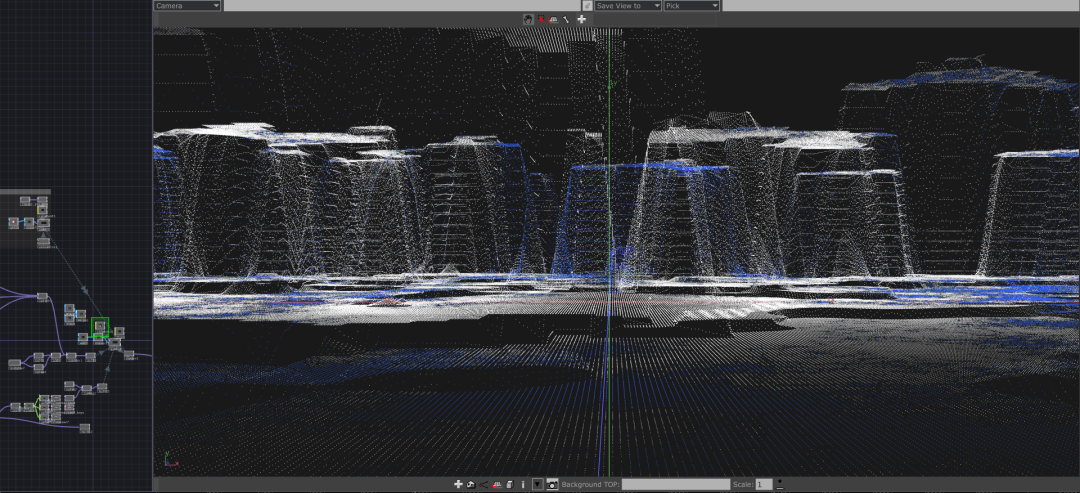Screen dimensions: 1080x493
Task: Select the green-highlighted node in network editor
Action: 100,327
